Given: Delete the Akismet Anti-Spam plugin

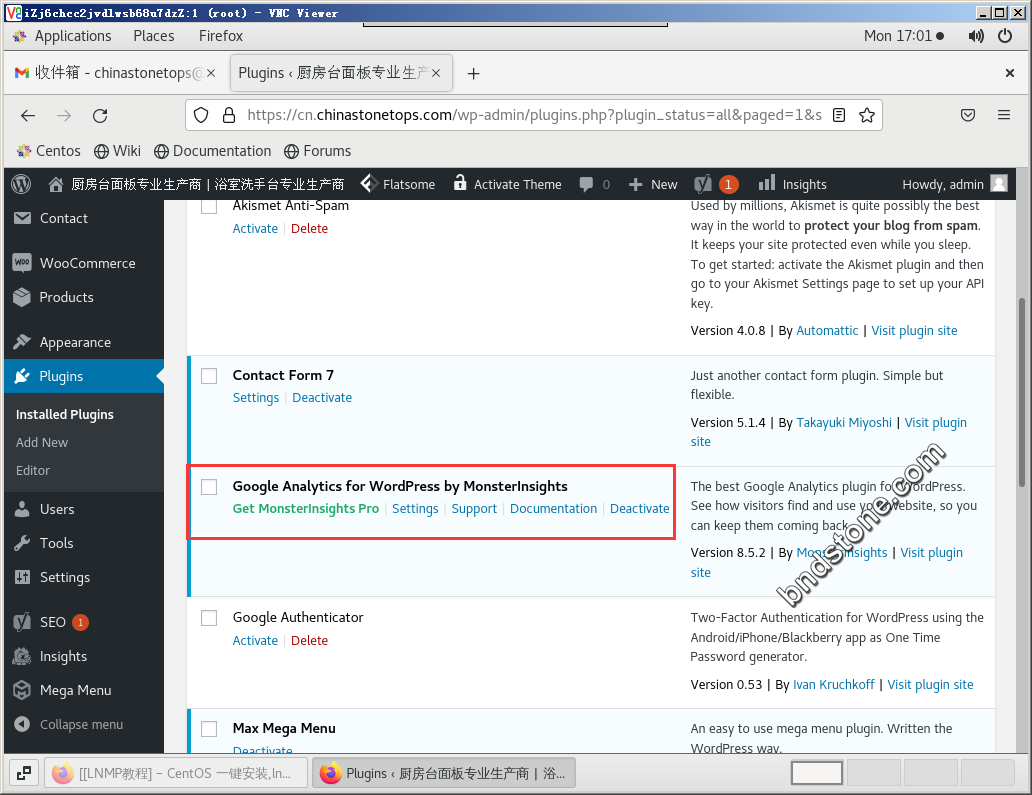Looking at the screenshot, I should (309, 229).
